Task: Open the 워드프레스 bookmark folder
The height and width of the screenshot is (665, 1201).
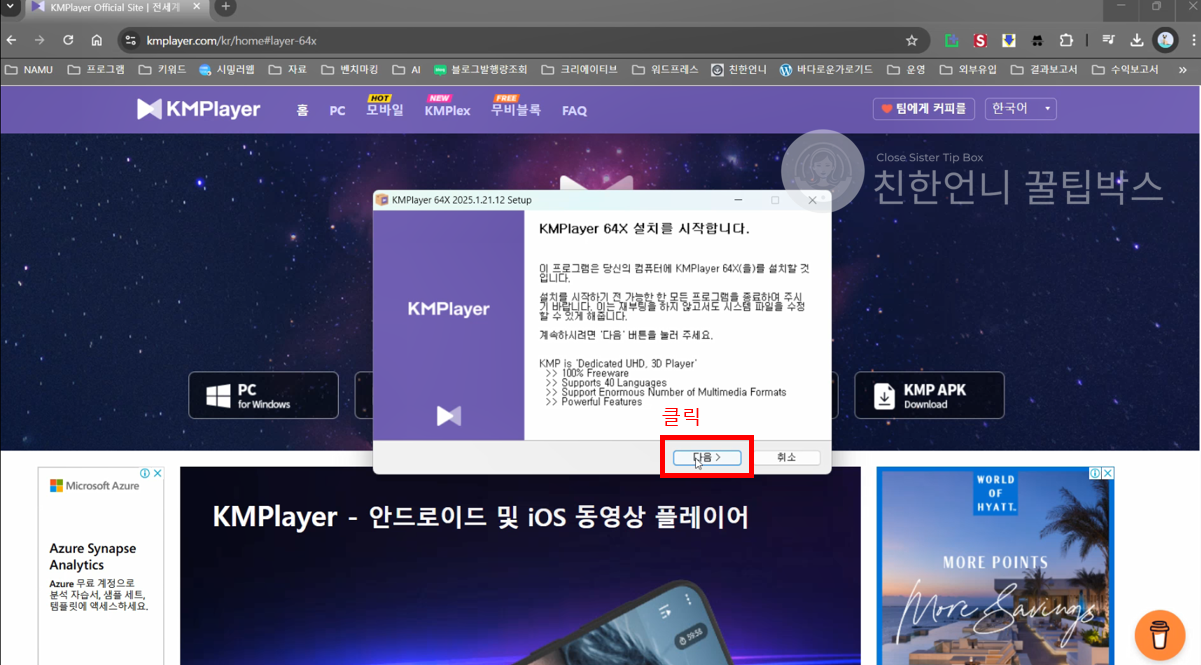Action: (666, 70)
